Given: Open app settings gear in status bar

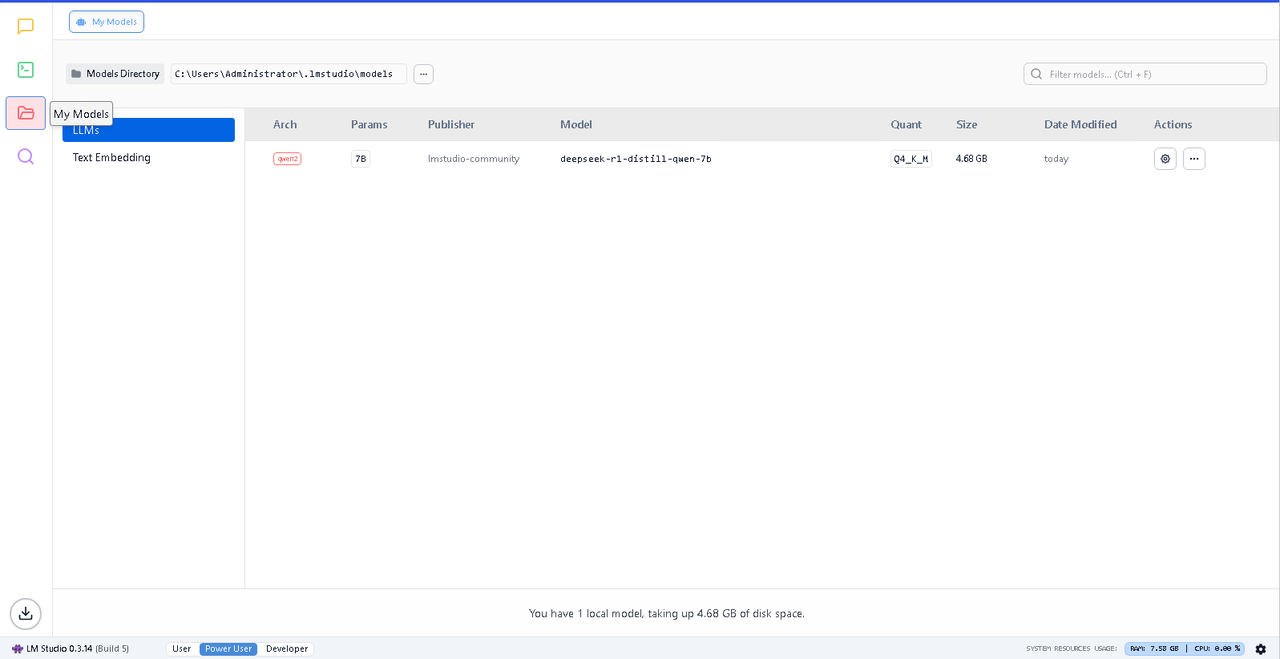Looking at the screenshot, I should [1261, 649].
